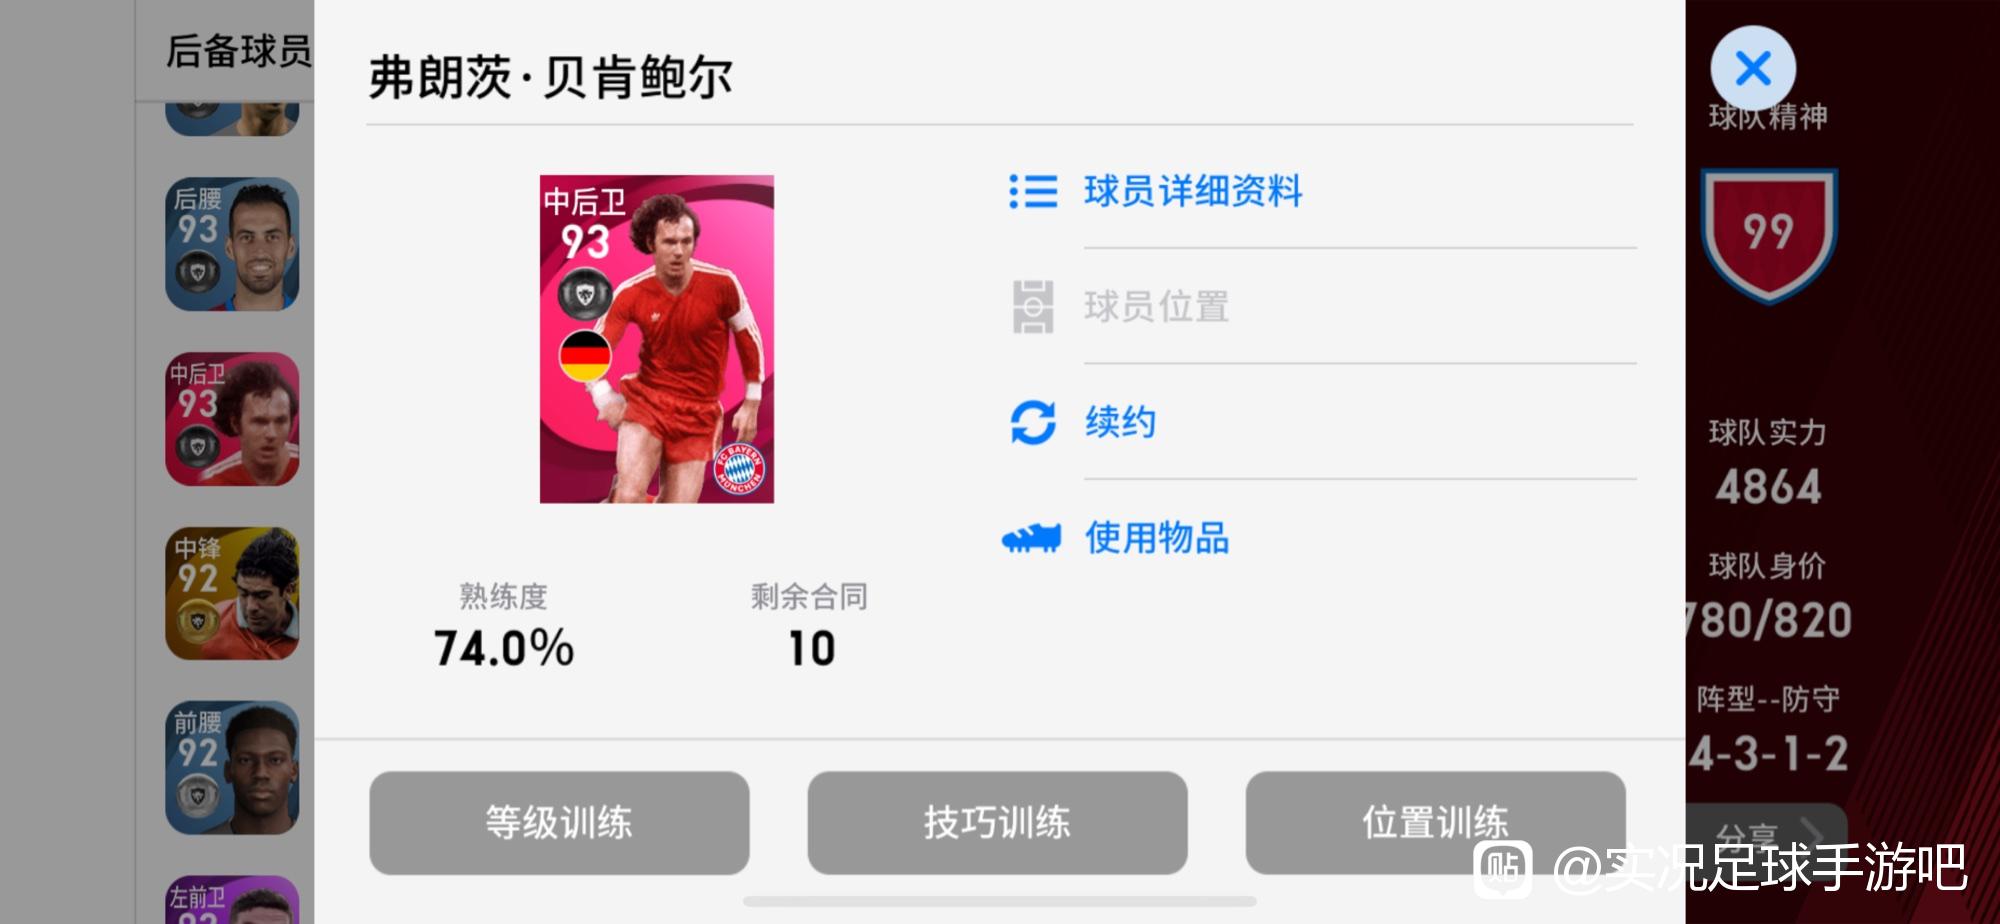Select the 中后卫 93 Beckenbauer sidebar card
Viewport: 2000px width, 924px height.
pos(232,419)
